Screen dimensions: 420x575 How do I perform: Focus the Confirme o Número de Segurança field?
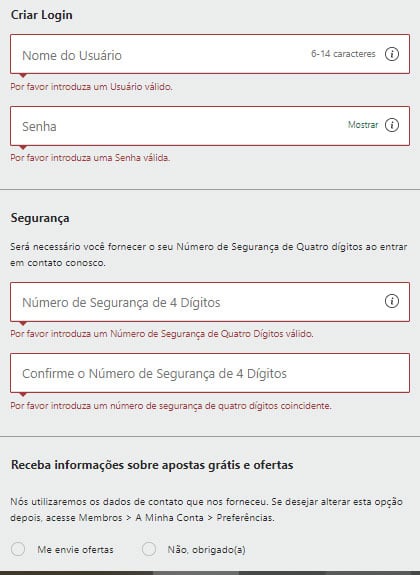click(x=210, y=373)
